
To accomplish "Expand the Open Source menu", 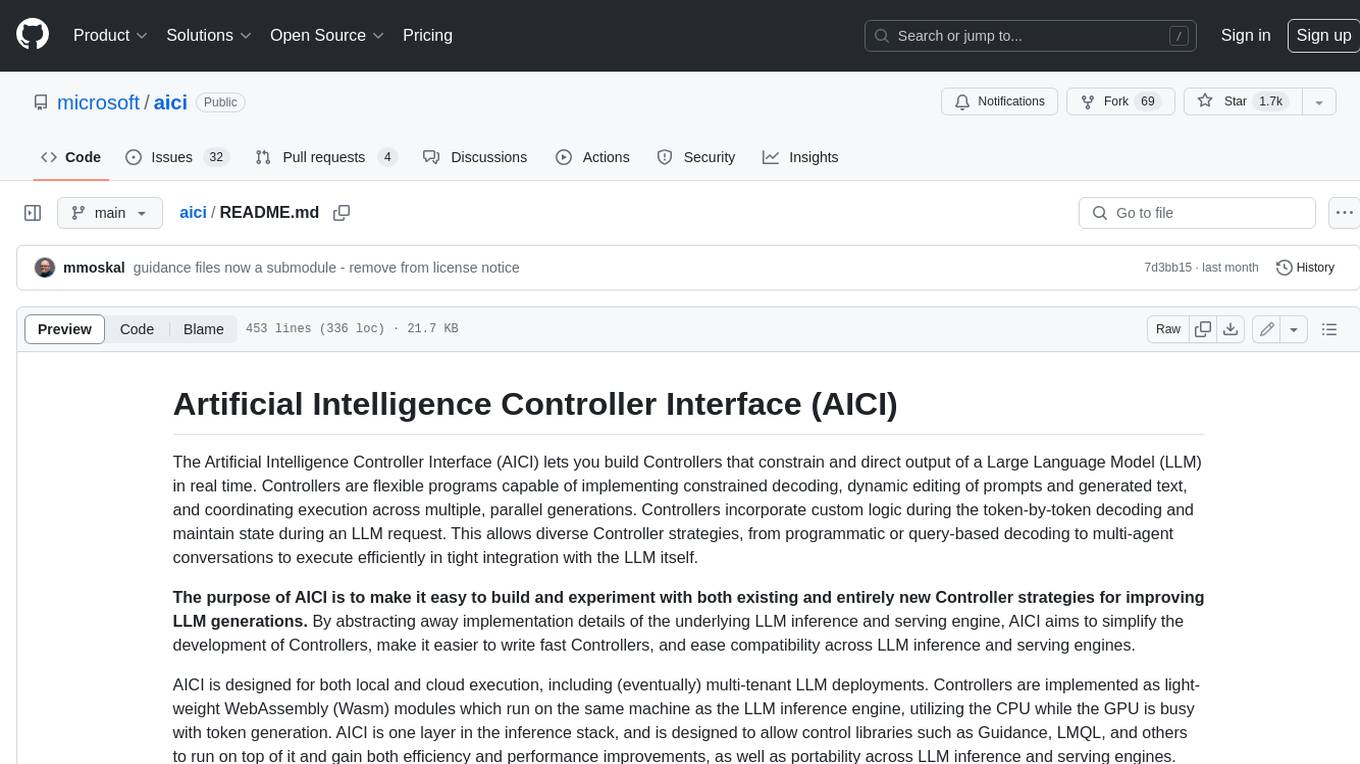I will click(327, 35).
